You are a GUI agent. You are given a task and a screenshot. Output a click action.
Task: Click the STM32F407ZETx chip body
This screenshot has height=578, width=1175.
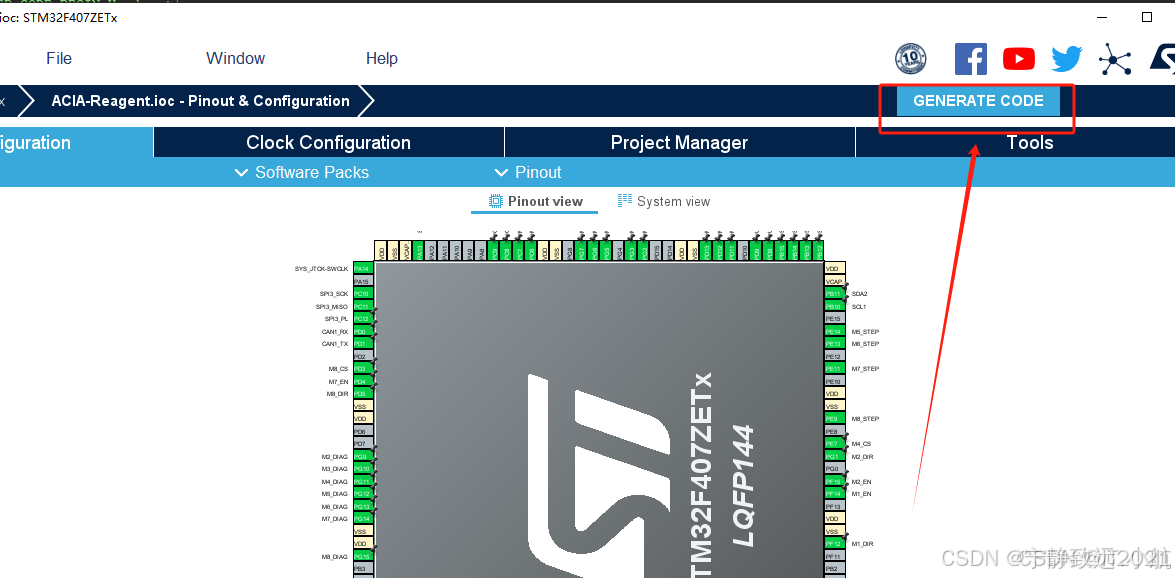tap(599, 420)
